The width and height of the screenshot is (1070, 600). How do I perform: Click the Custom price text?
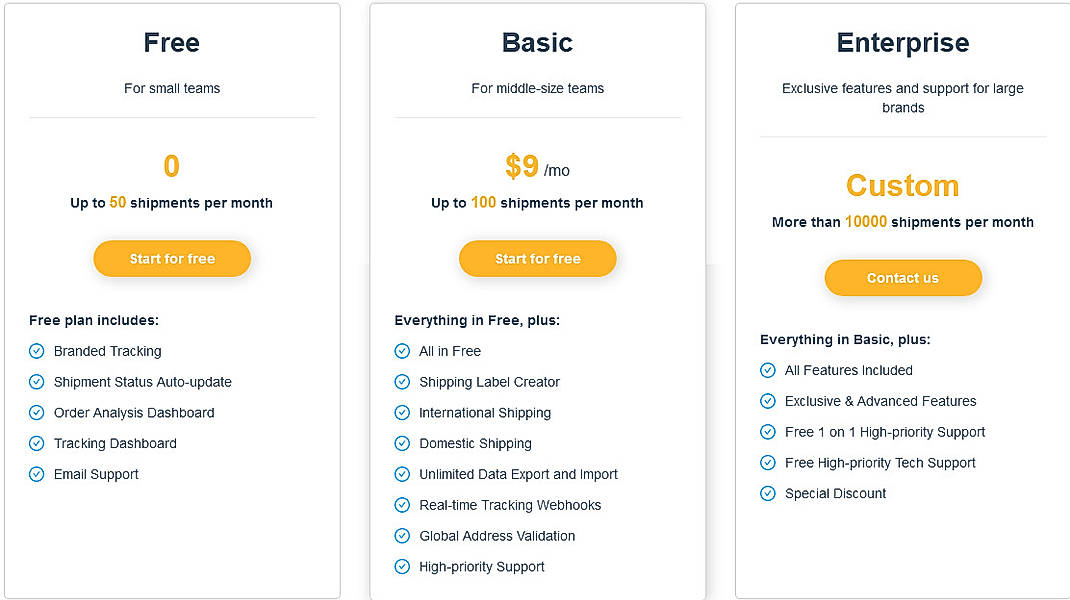tap(902, 186)
